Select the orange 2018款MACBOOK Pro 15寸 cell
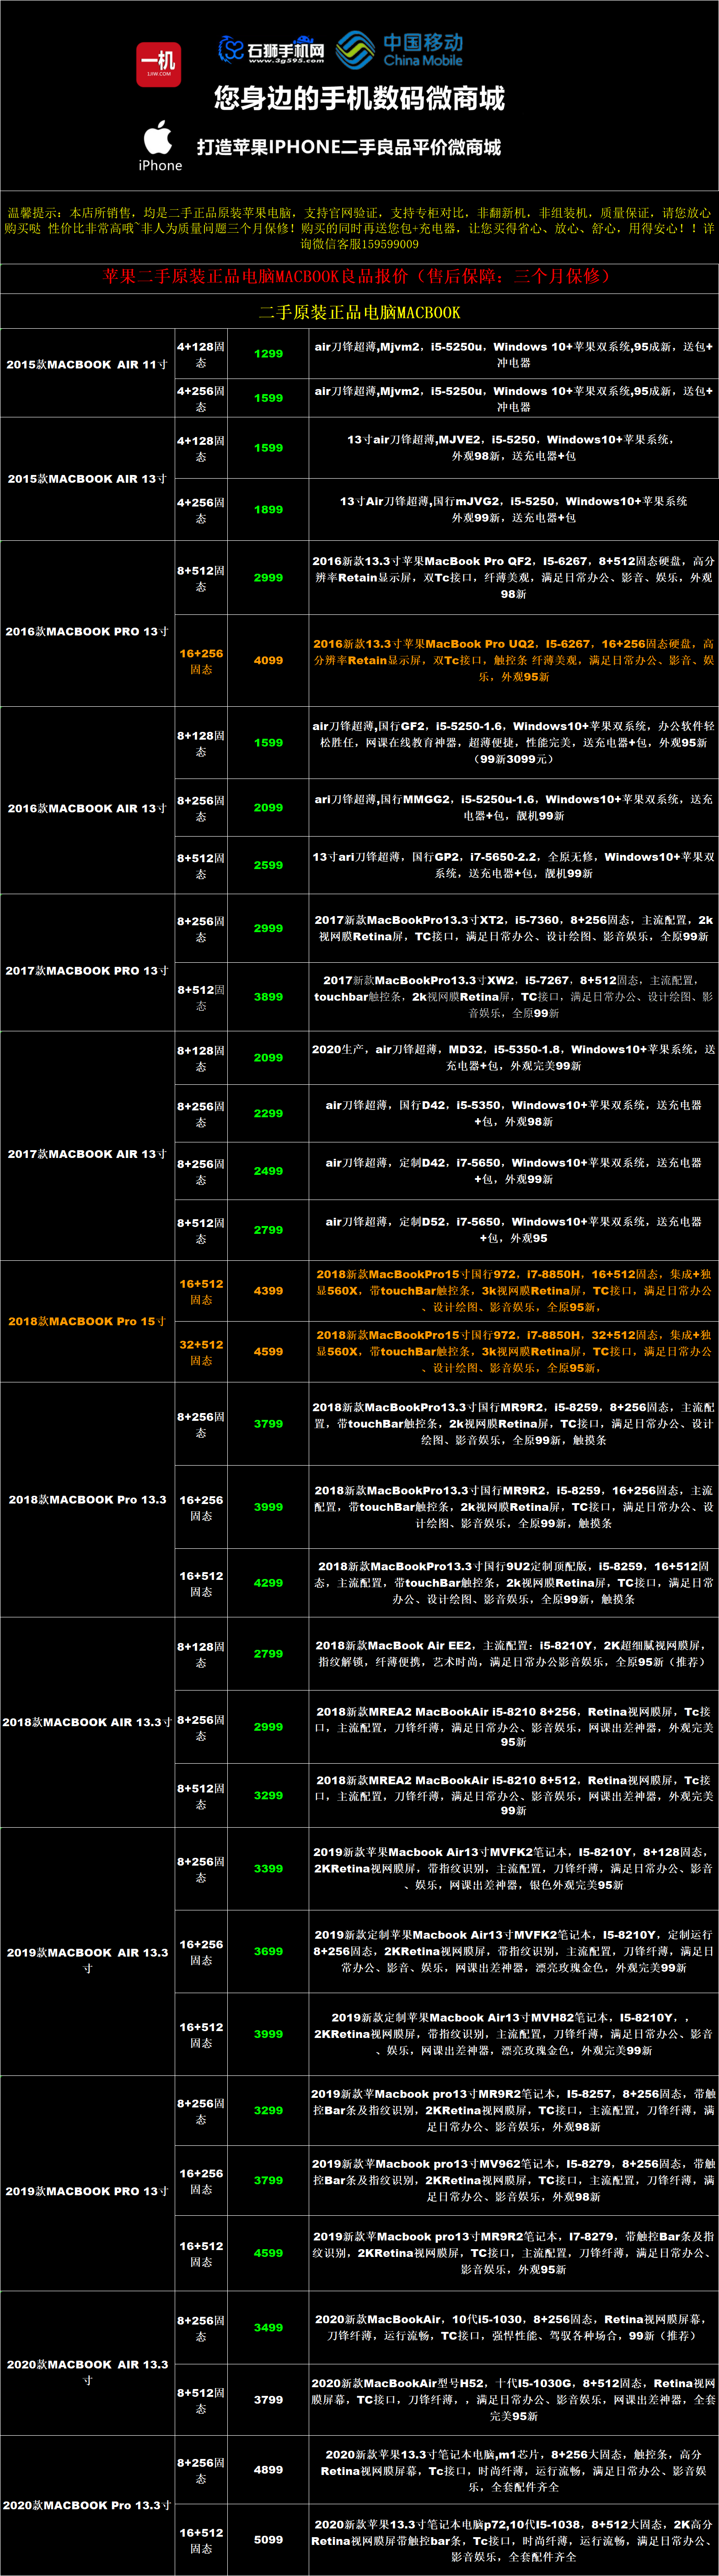 (x=87, y=1321)
